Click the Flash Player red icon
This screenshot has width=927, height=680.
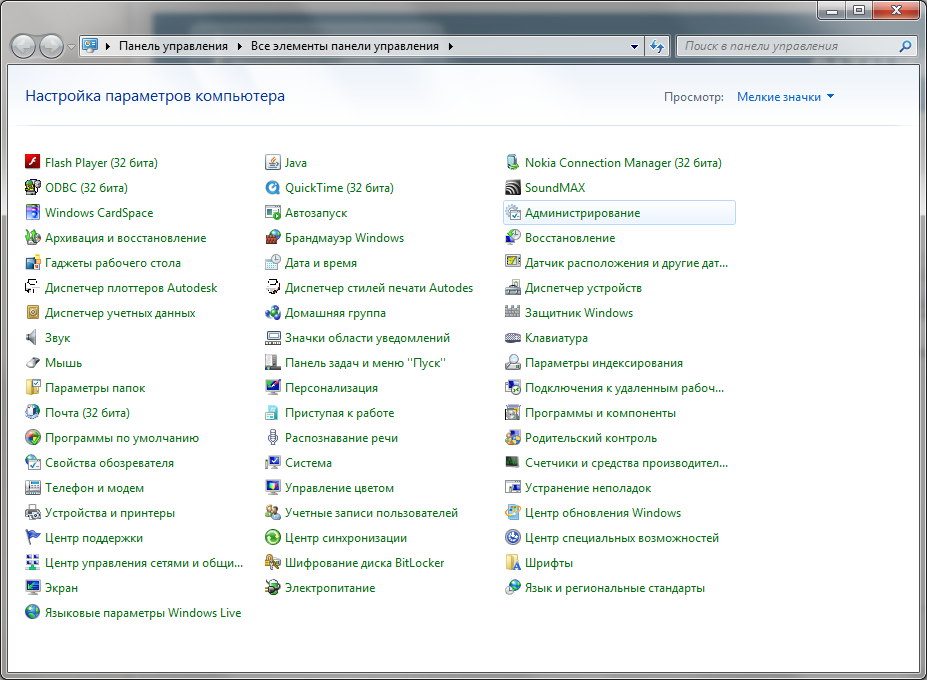[33, 162]
